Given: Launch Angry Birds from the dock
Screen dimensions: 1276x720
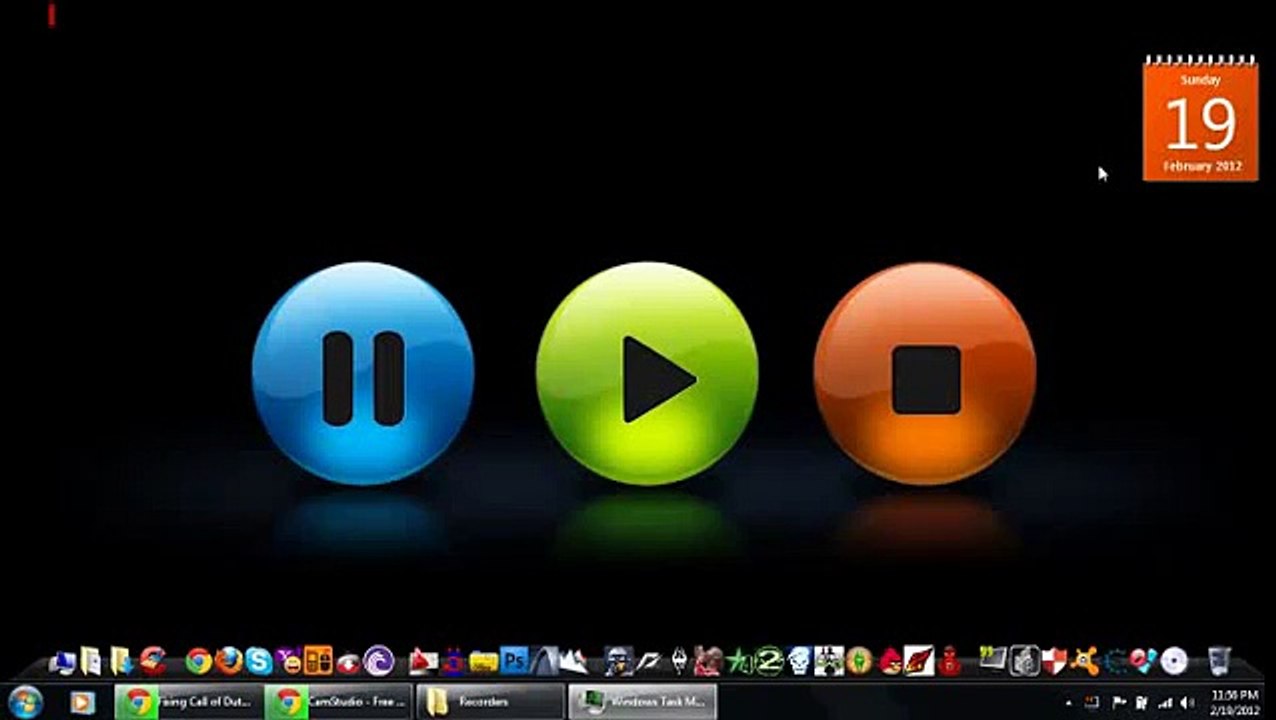Looking at the screenshot, I should (x=890, y=661).
